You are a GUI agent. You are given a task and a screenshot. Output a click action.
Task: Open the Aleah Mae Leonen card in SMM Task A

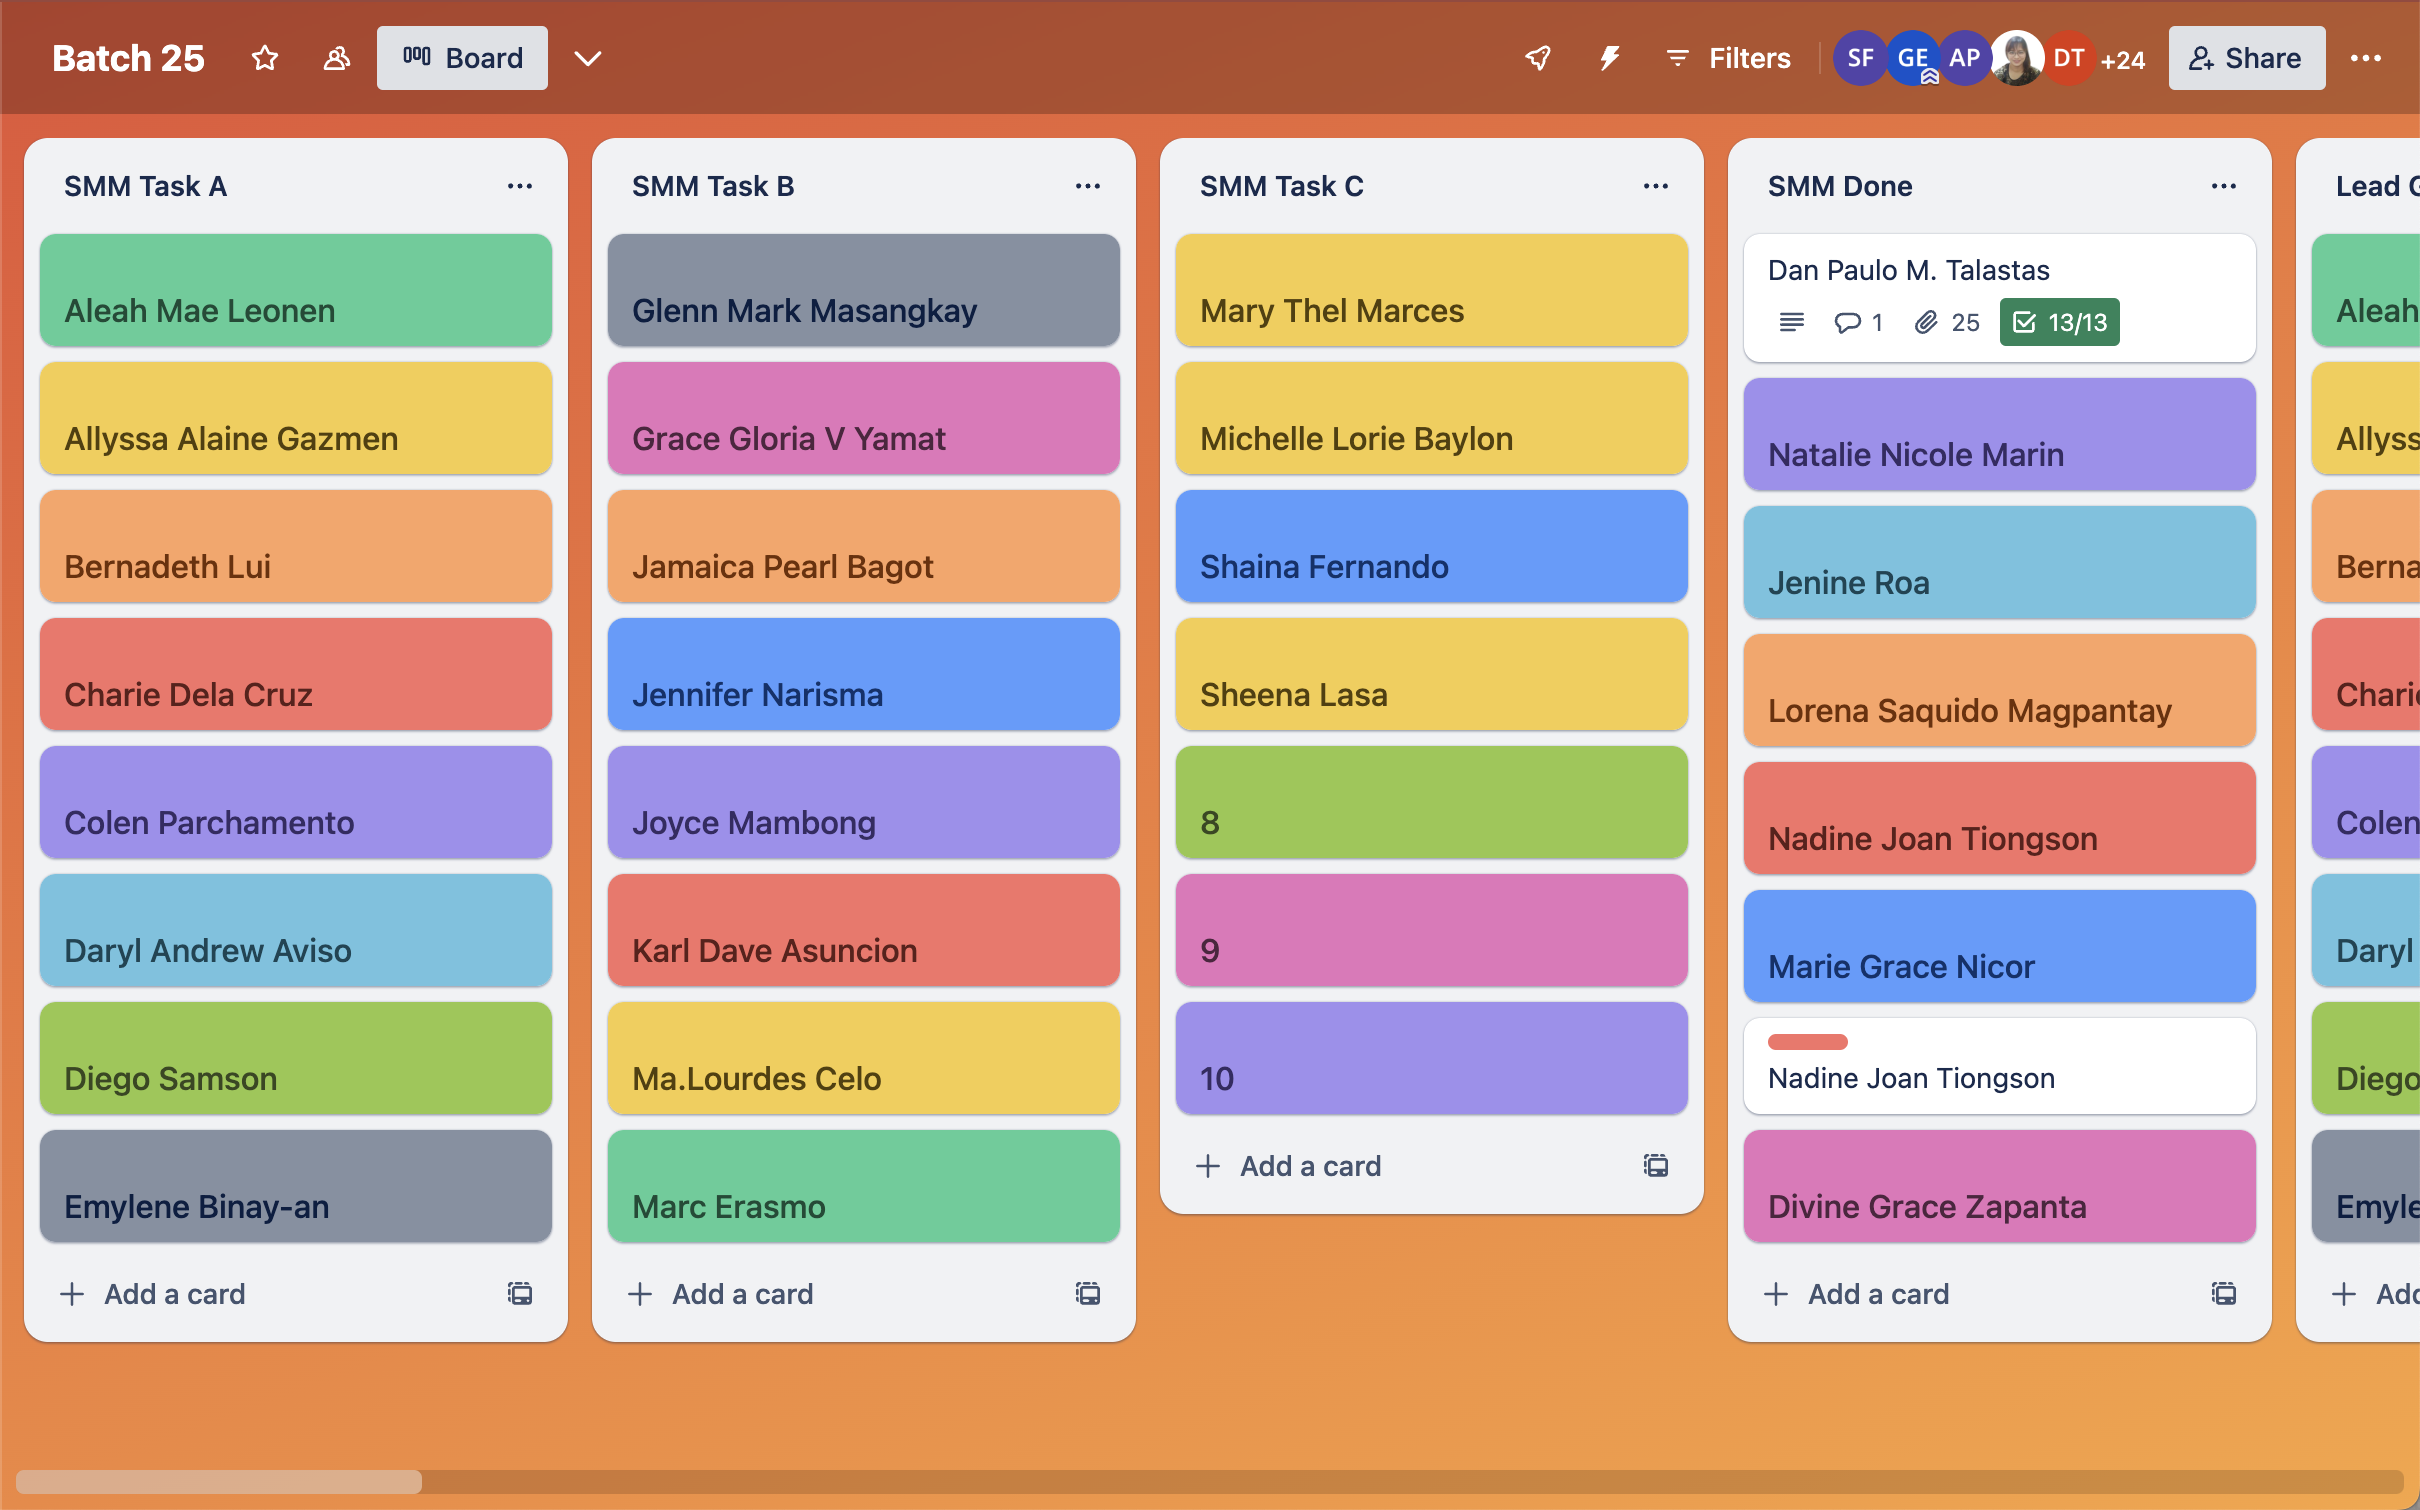click(x=296, y=290)
